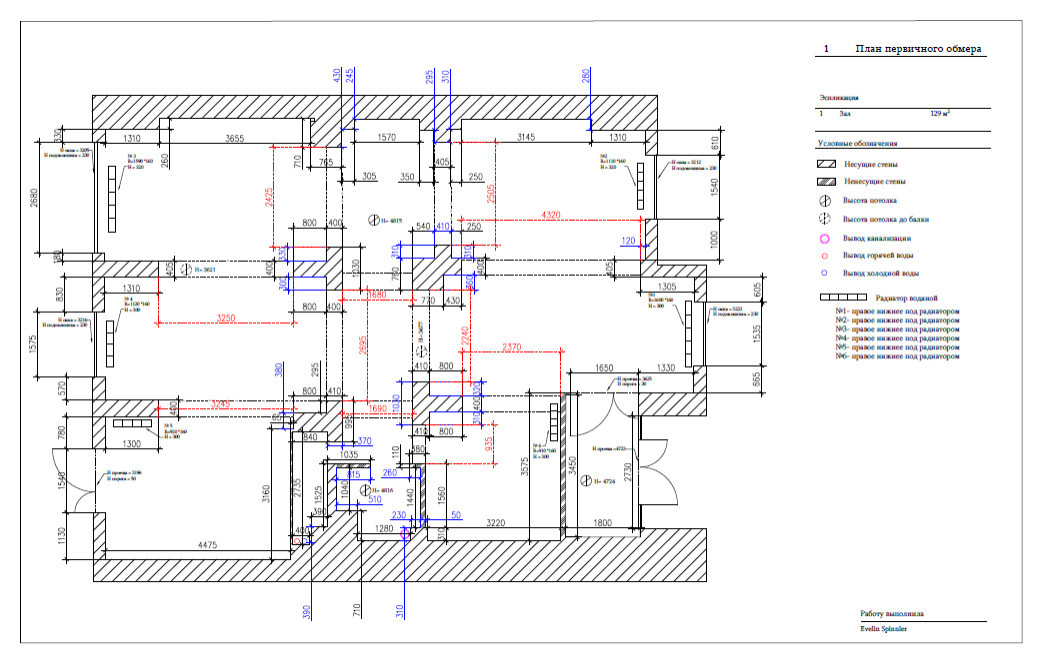Click the magenta Вывод канализации circle in legend
1043x664 pixels.
(x=826, y=239)
